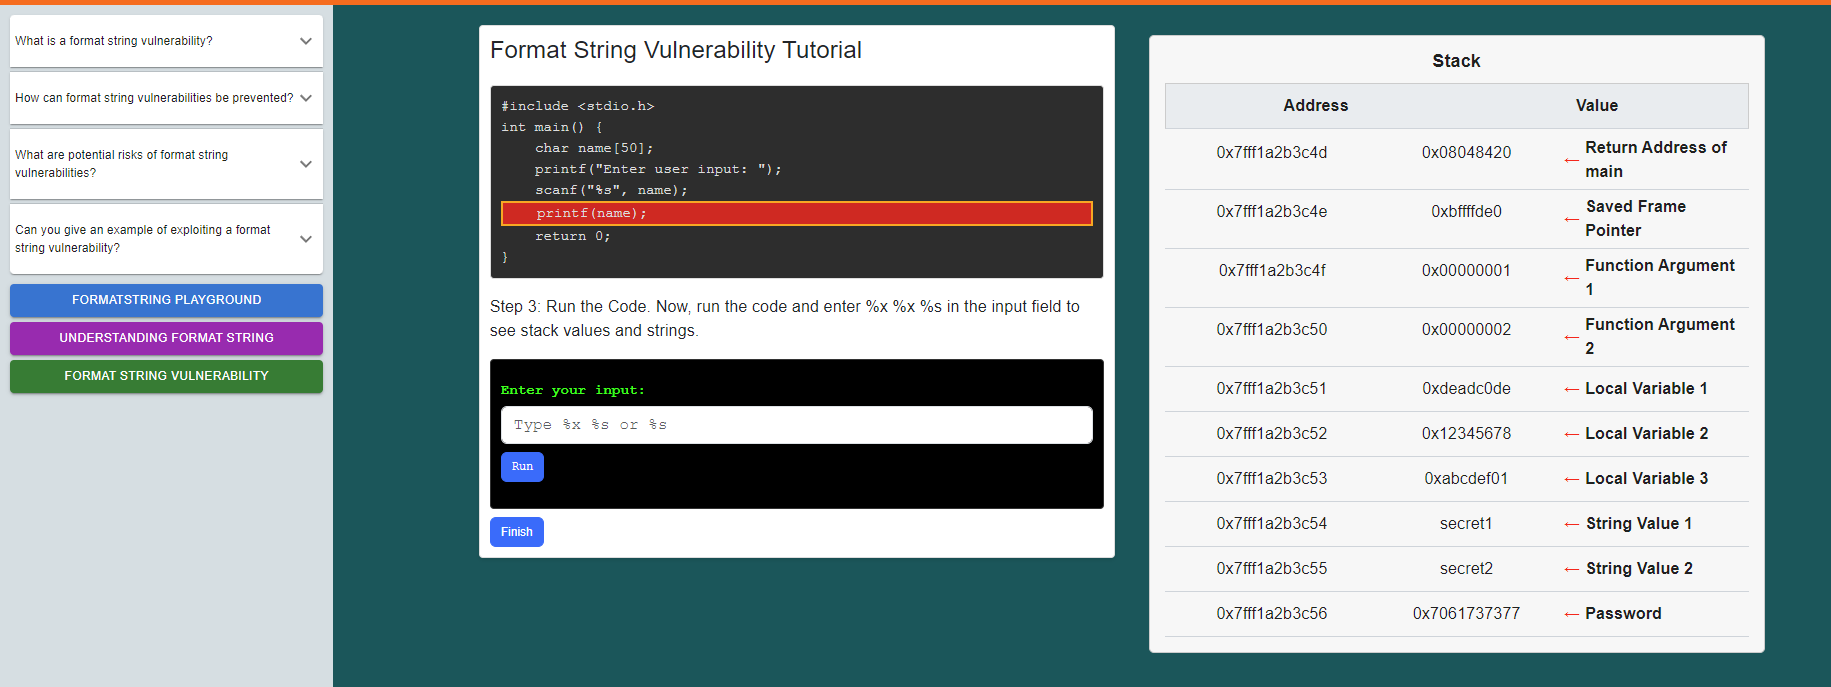Click the arrow beside Saved Frame Pointer
1831x687 pixels.
coord(1571,219)
